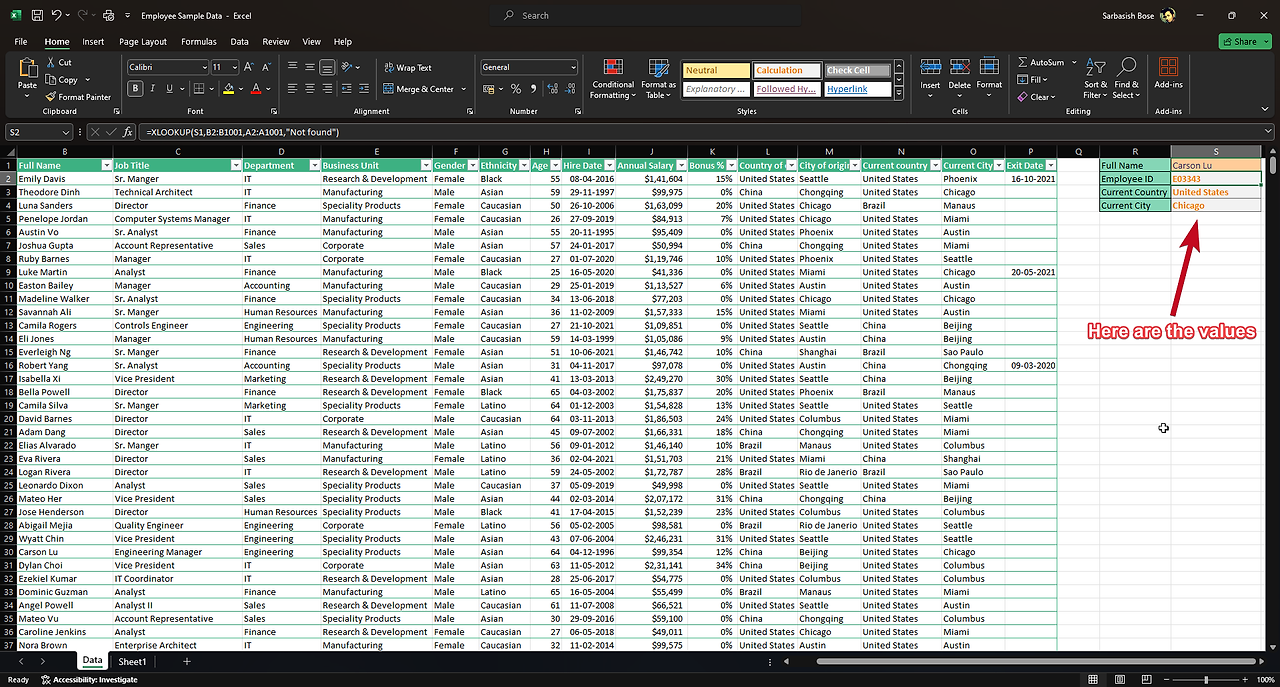The image size is (1280, 687).
Task: Click the Save icon in the title bar
Action: 37,16
